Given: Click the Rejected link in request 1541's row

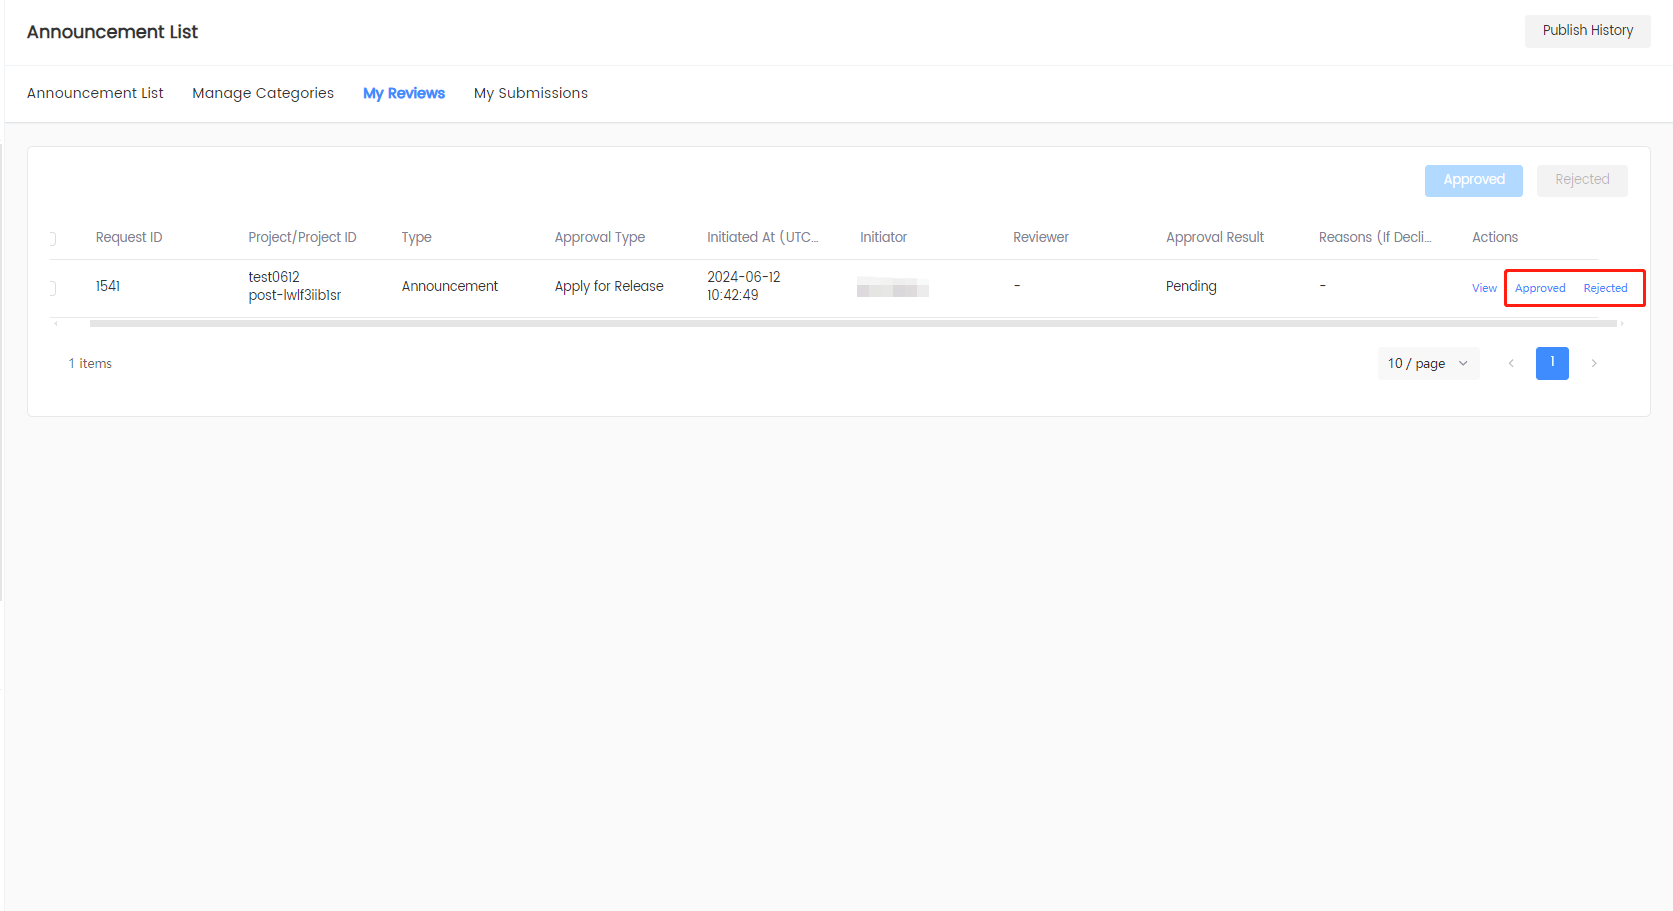Looking at the screenshot, I should [1605, 288].
